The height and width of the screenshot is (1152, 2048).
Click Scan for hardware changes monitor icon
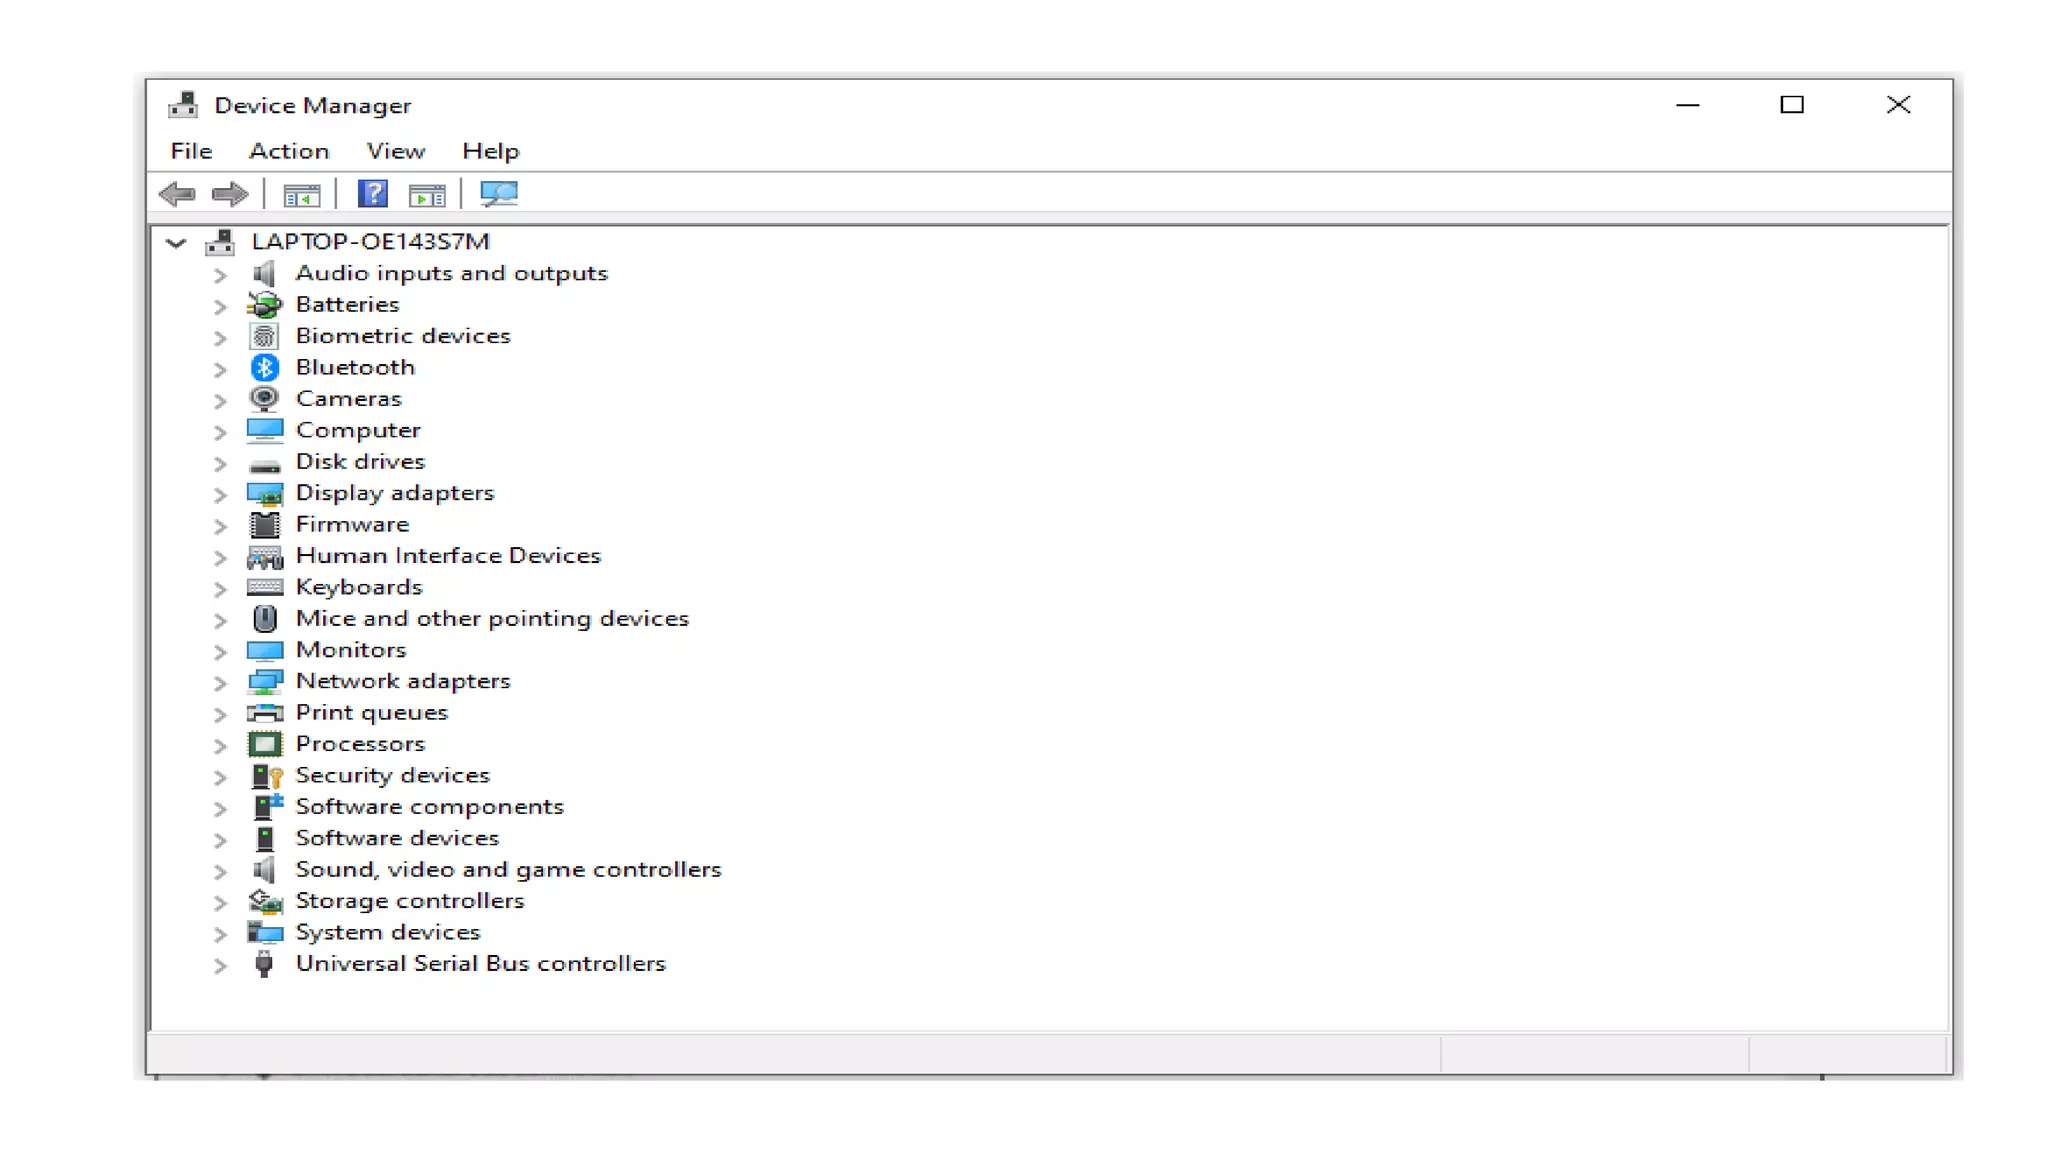point(499,194)
